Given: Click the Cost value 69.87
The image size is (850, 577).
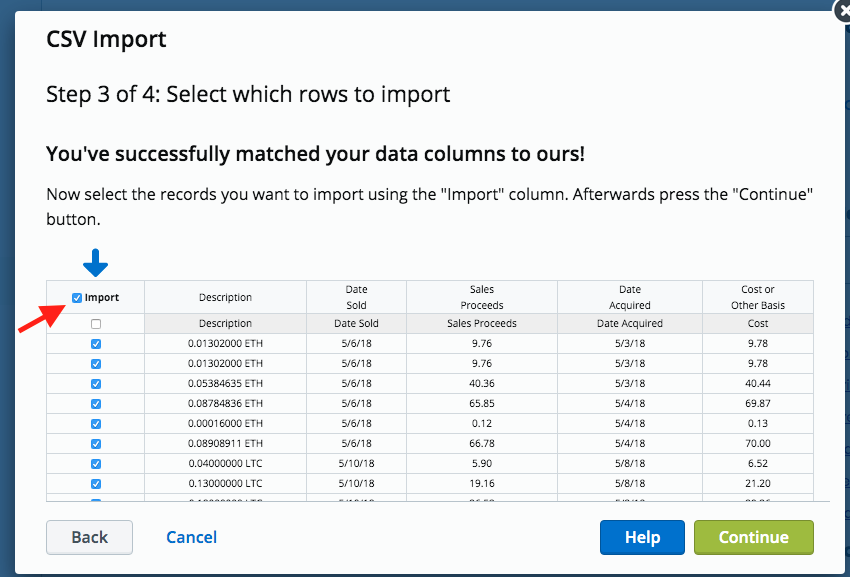Looking at the screenshot, I should 758,403.
